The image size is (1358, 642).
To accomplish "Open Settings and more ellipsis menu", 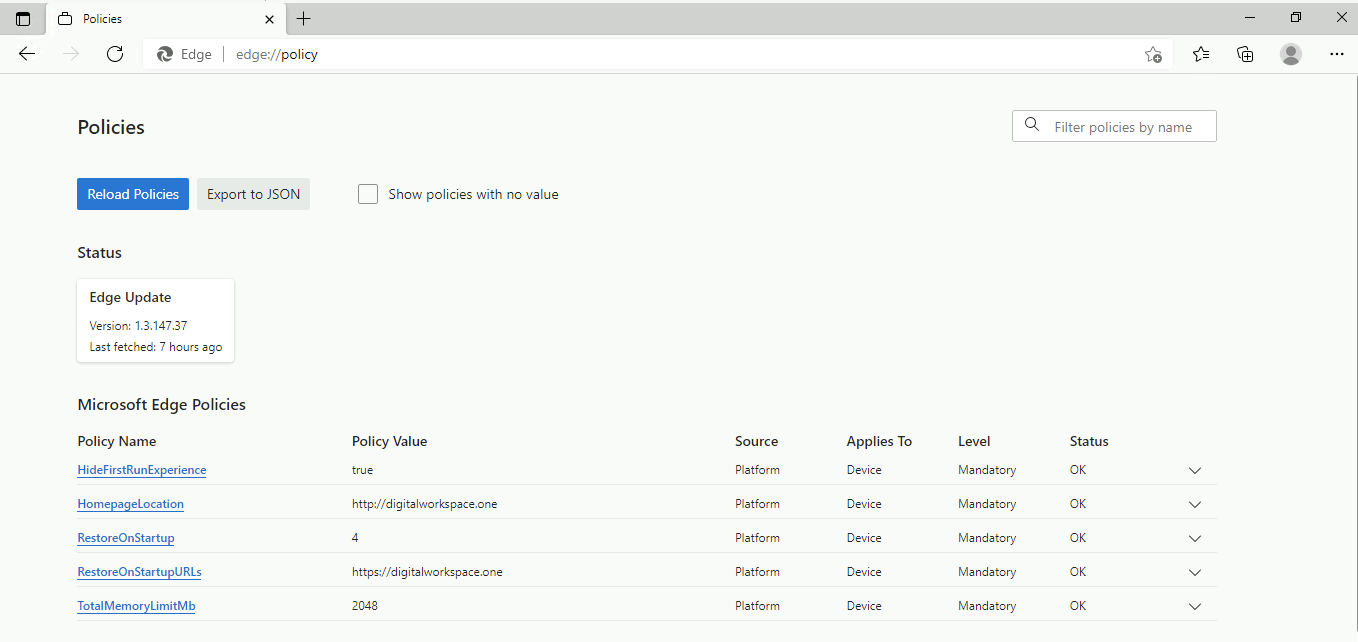I will 1337,55.
